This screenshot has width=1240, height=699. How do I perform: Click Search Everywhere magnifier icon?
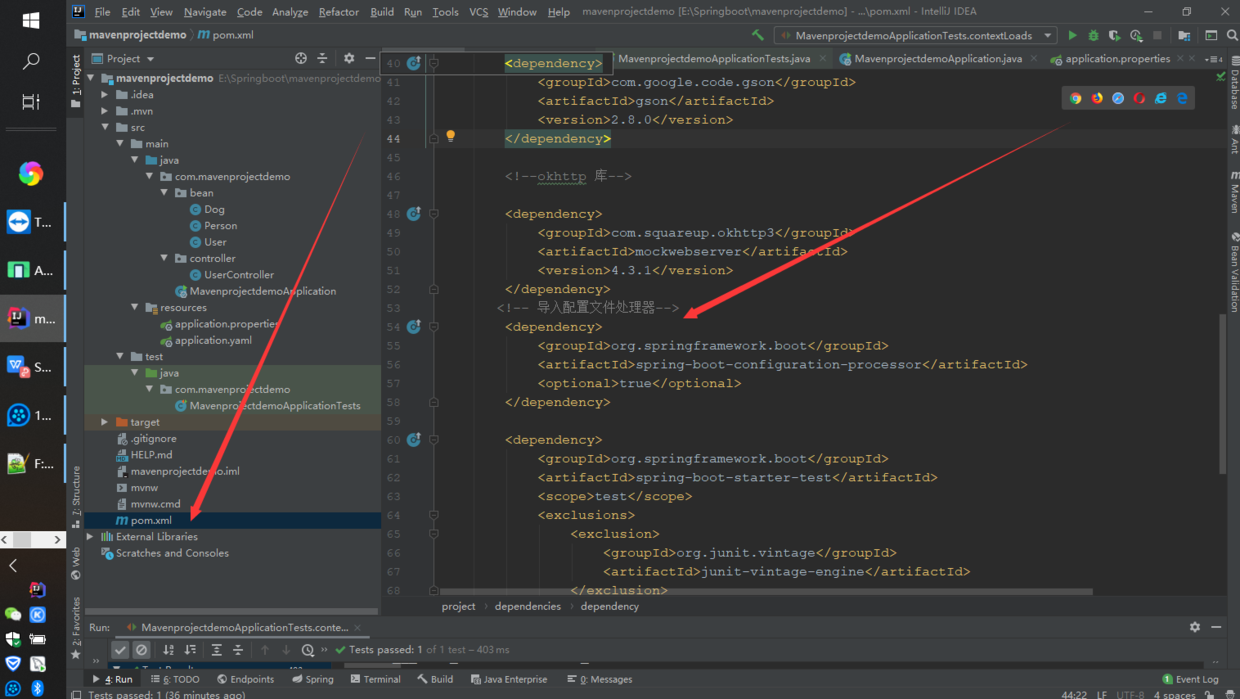(x=1232, y=36)
